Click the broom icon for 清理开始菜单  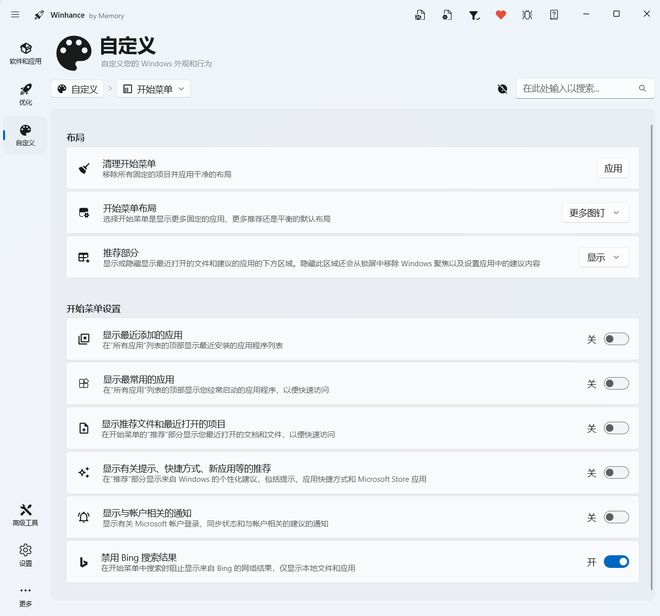click(x=84, y=168)
